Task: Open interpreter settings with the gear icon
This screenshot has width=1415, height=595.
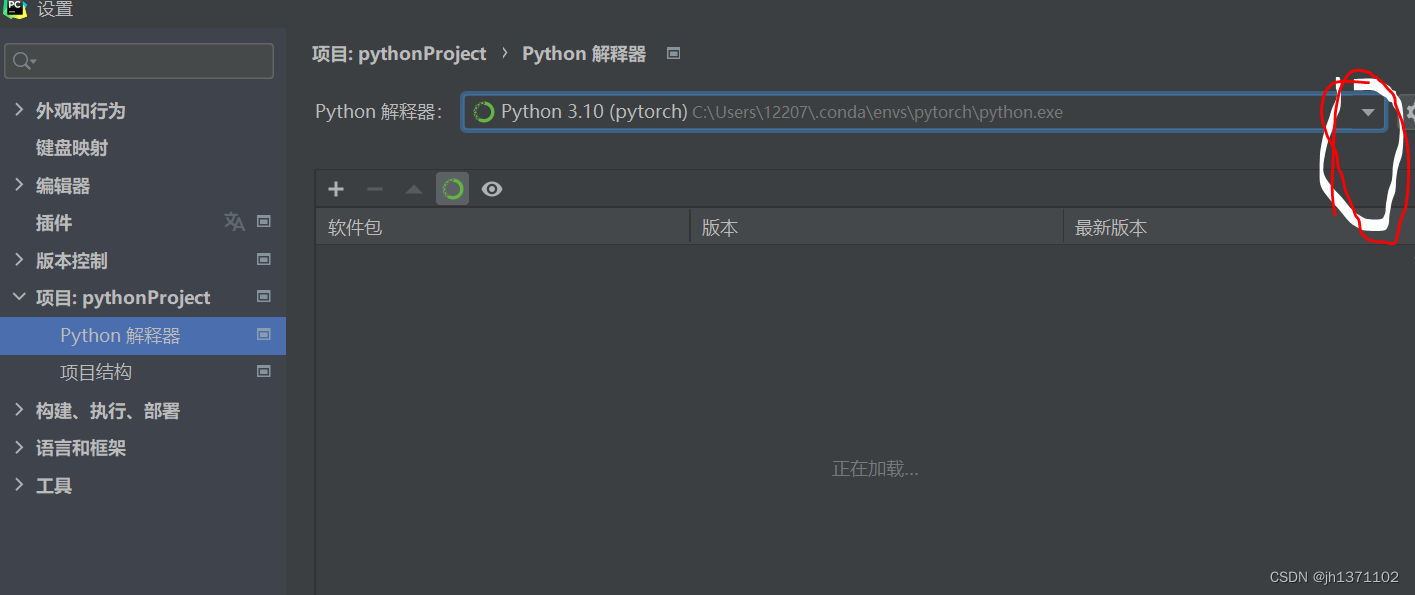Action: (1410, 112)
